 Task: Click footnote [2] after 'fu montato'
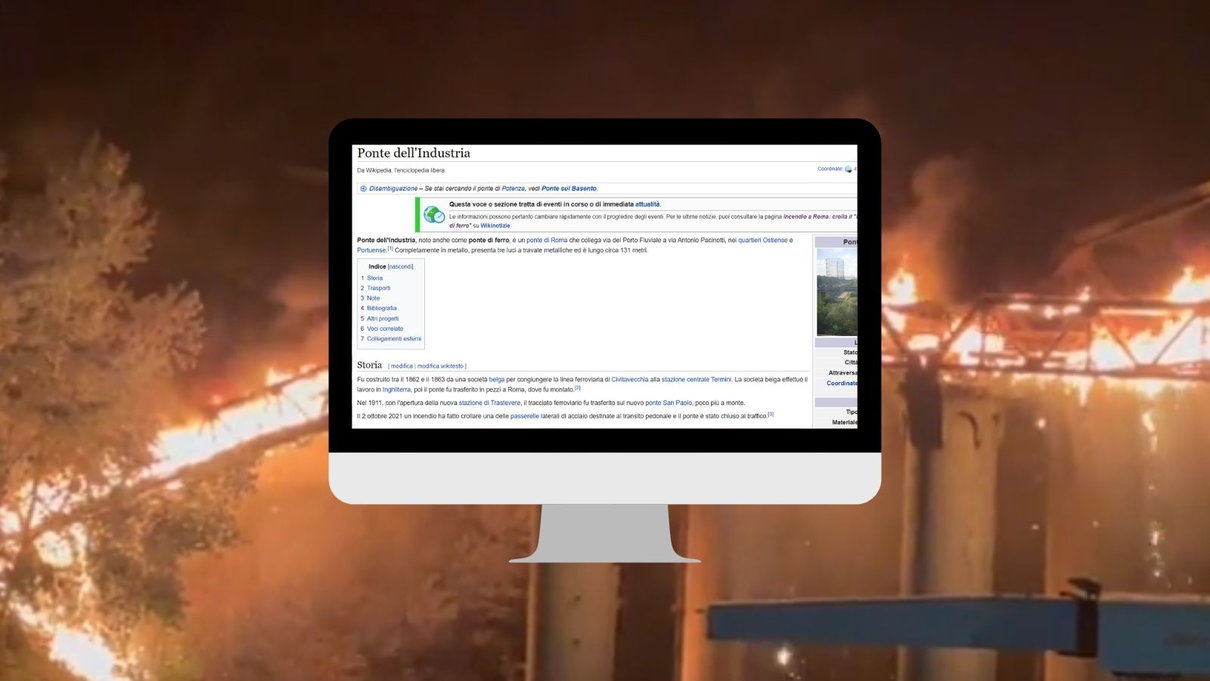[577, 388]
